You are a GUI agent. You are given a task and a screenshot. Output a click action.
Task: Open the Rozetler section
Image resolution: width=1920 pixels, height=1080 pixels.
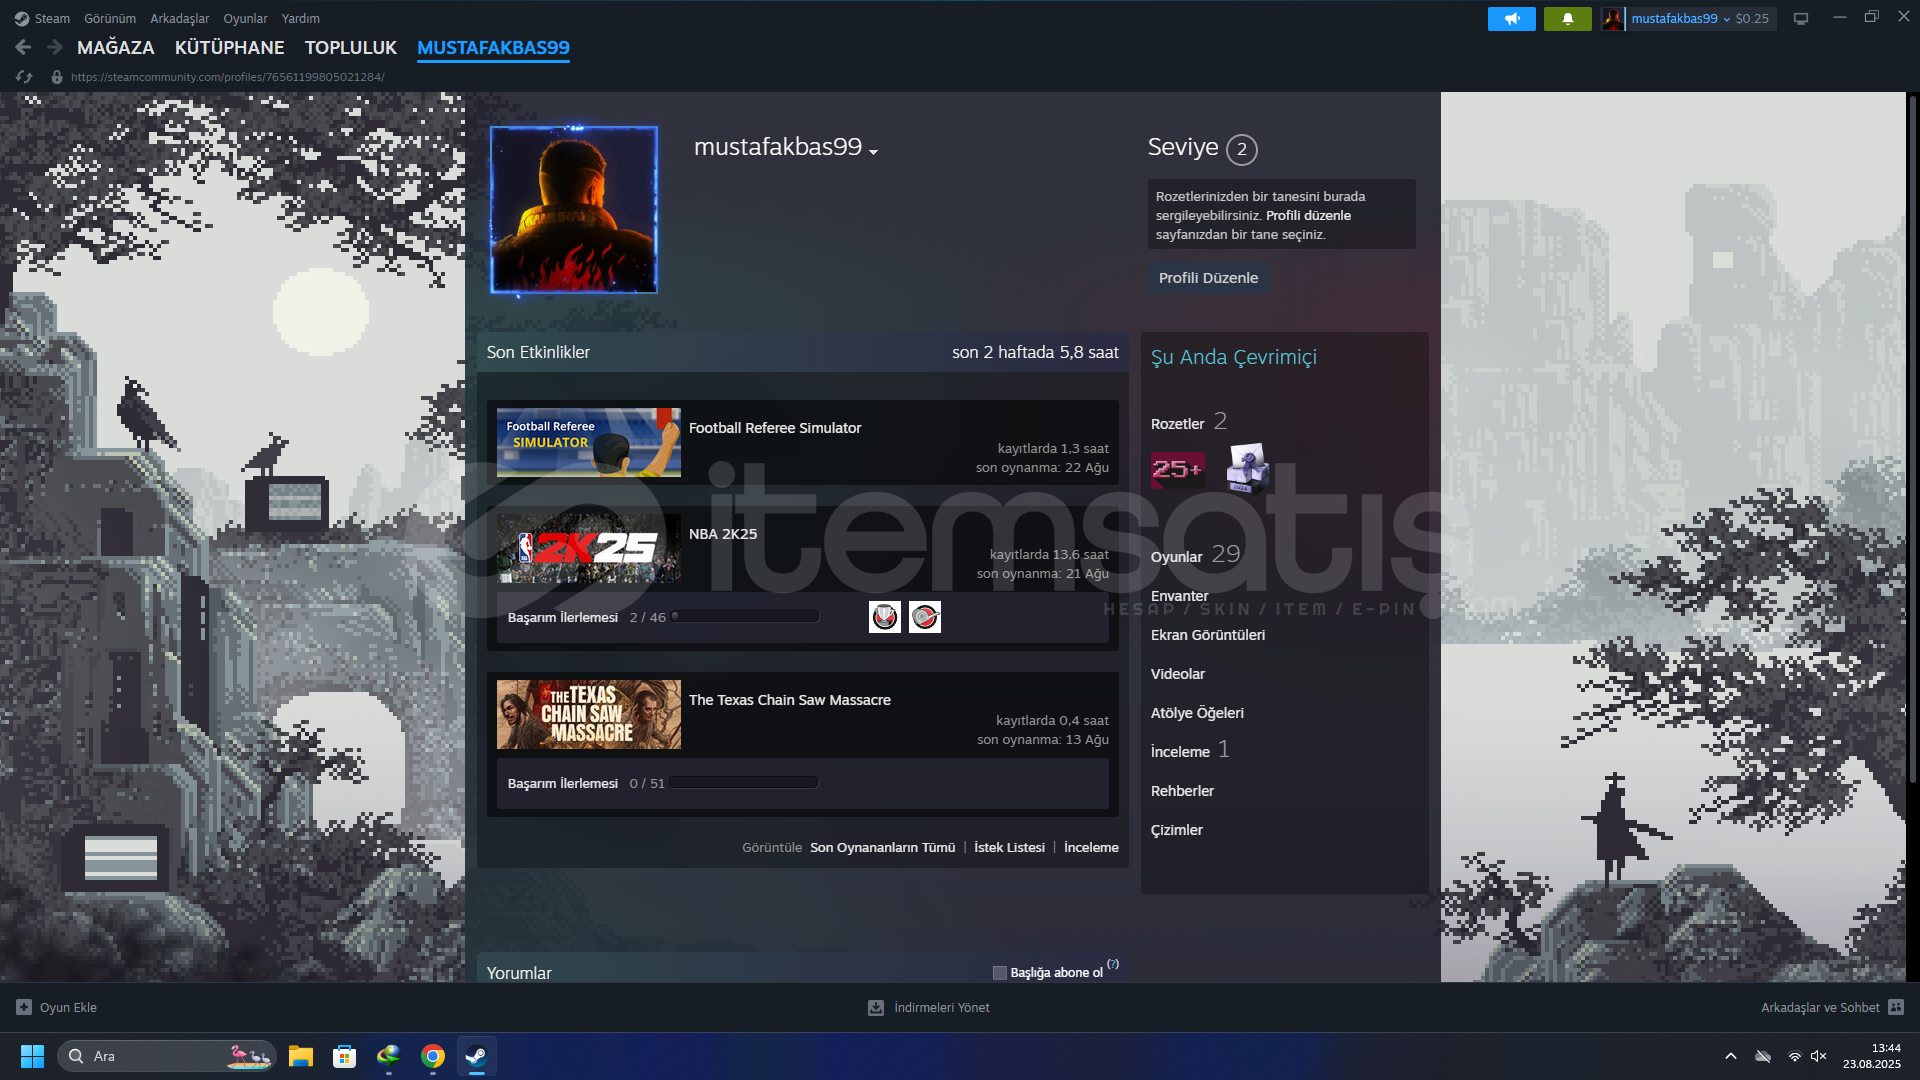coord(1189,423)
